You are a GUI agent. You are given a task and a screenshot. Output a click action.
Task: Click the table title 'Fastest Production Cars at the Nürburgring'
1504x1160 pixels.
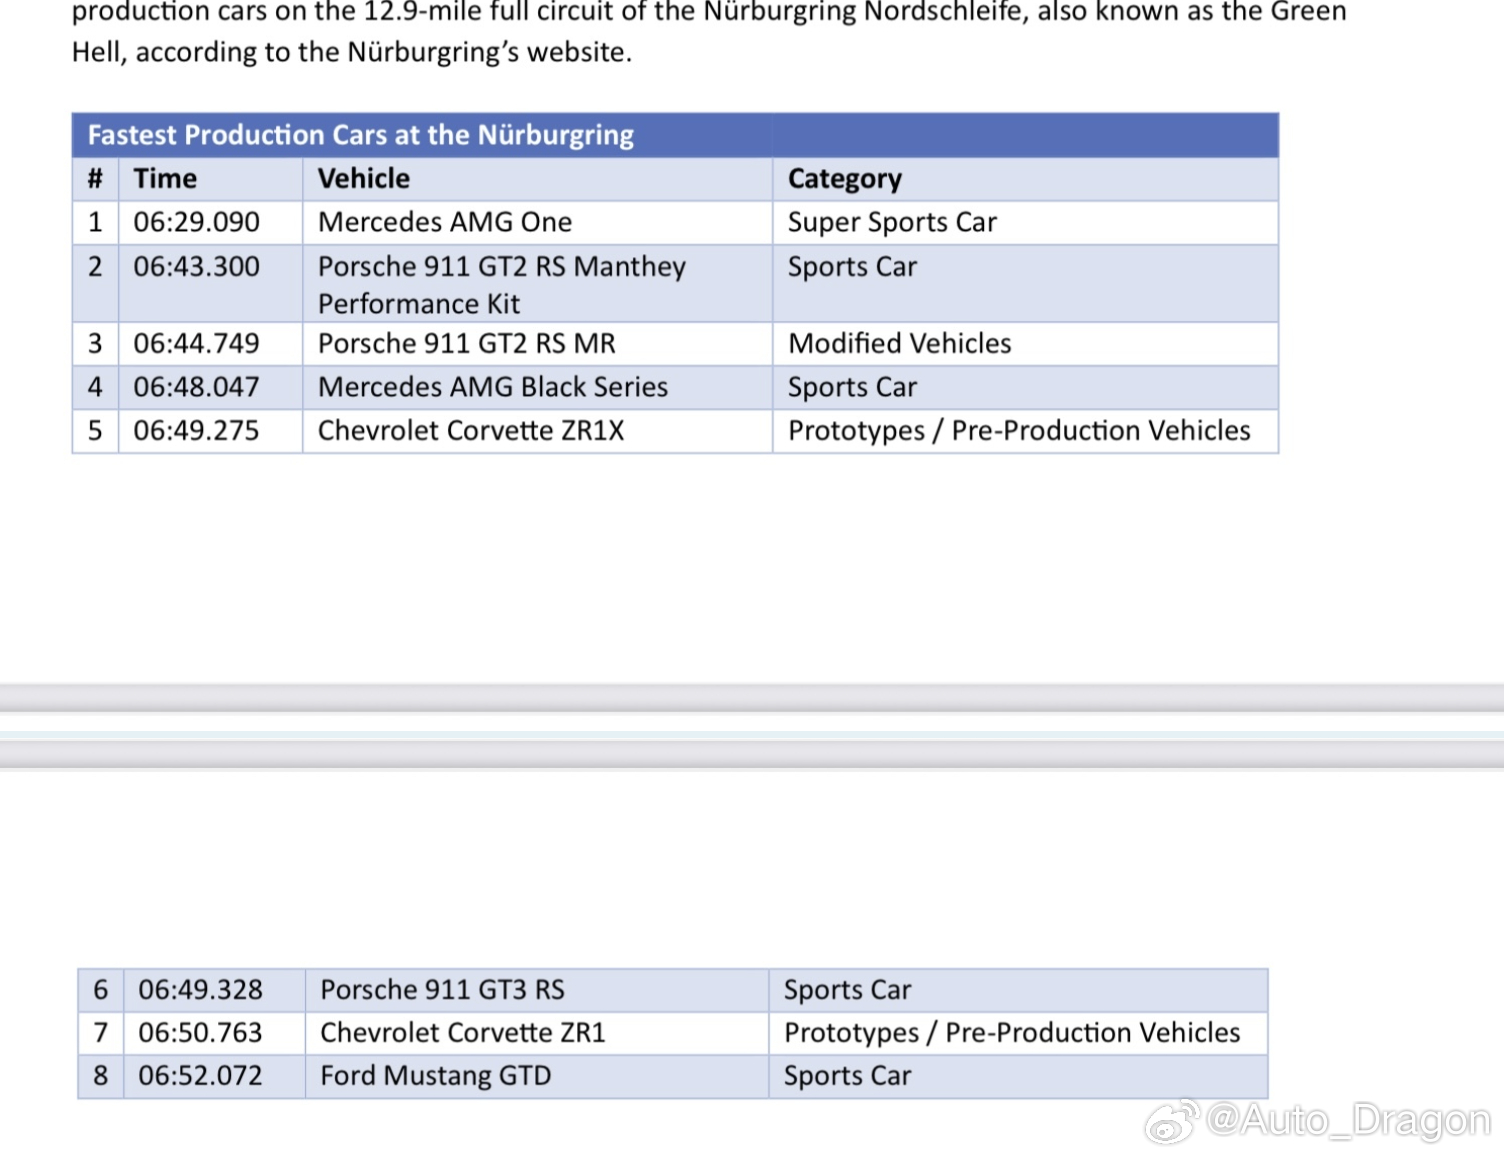click(x=360, y=135)
